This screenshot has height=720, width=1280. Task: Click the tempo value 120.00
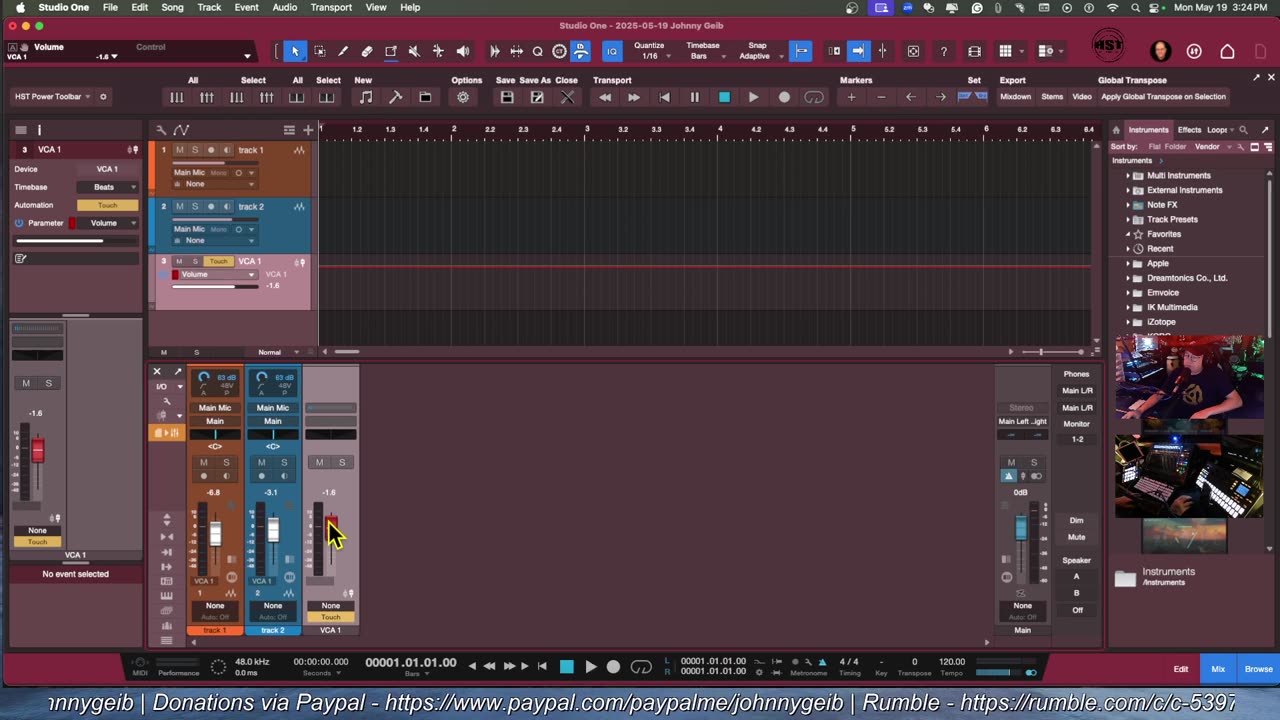tap(952, 661)
